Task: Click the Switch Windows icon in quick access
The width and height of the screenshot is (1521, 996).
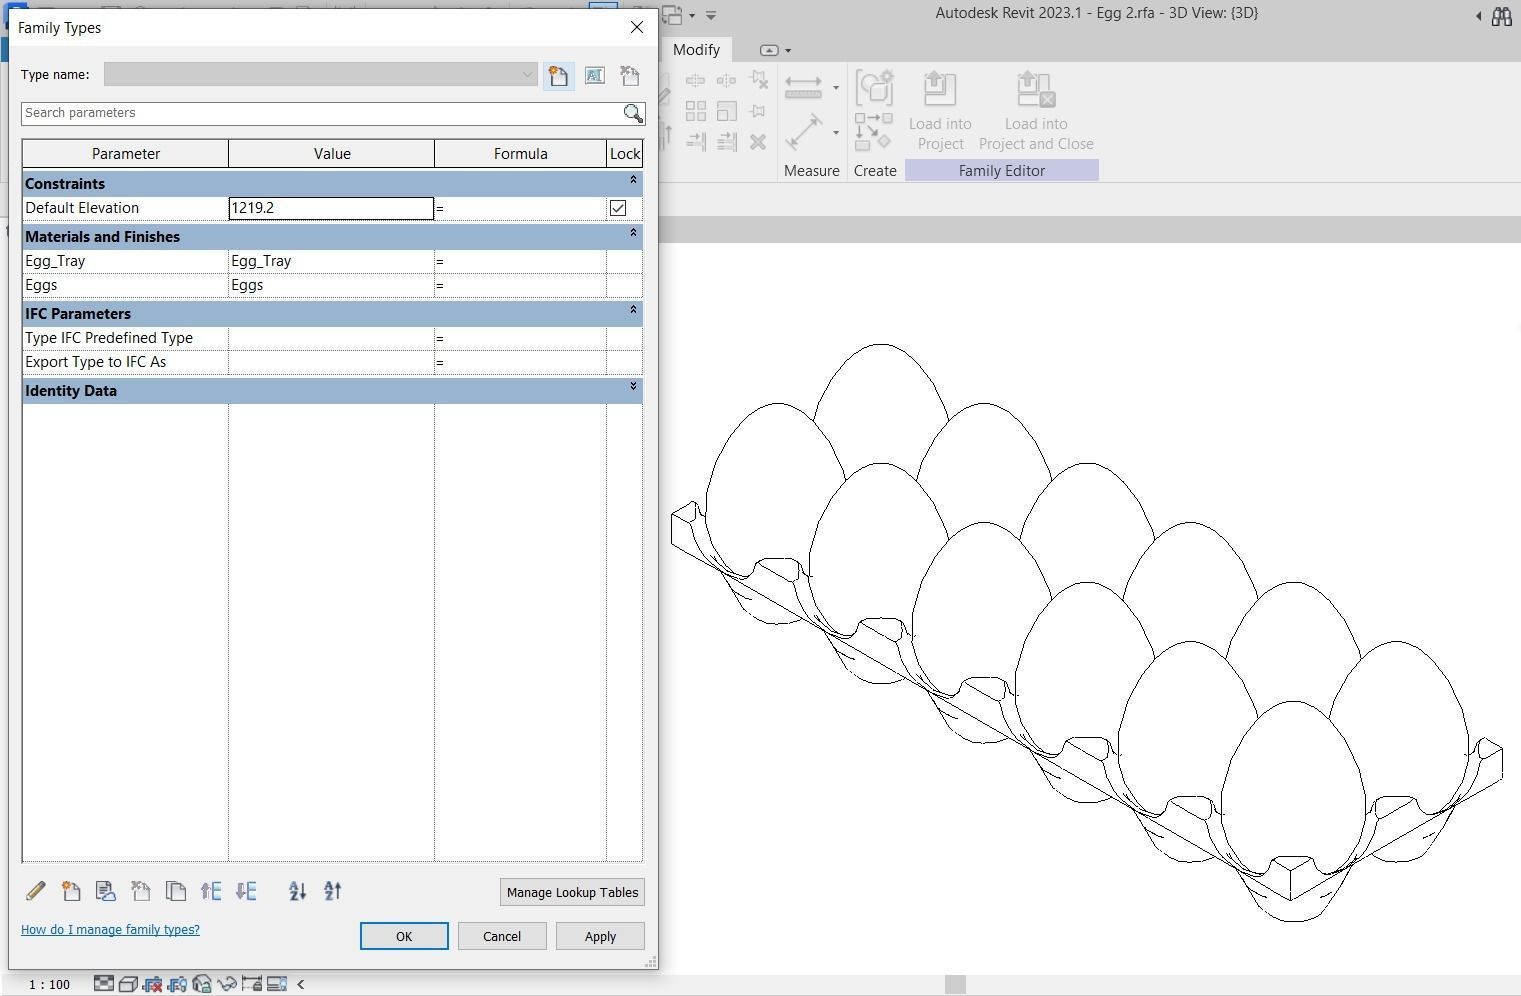Action: 673,15
